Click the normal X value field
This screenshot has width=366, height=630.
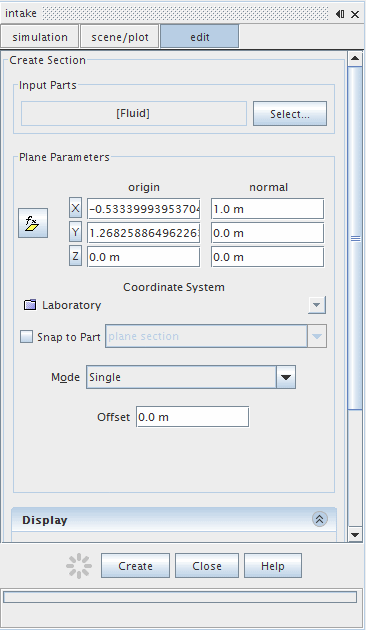[268, 209]
